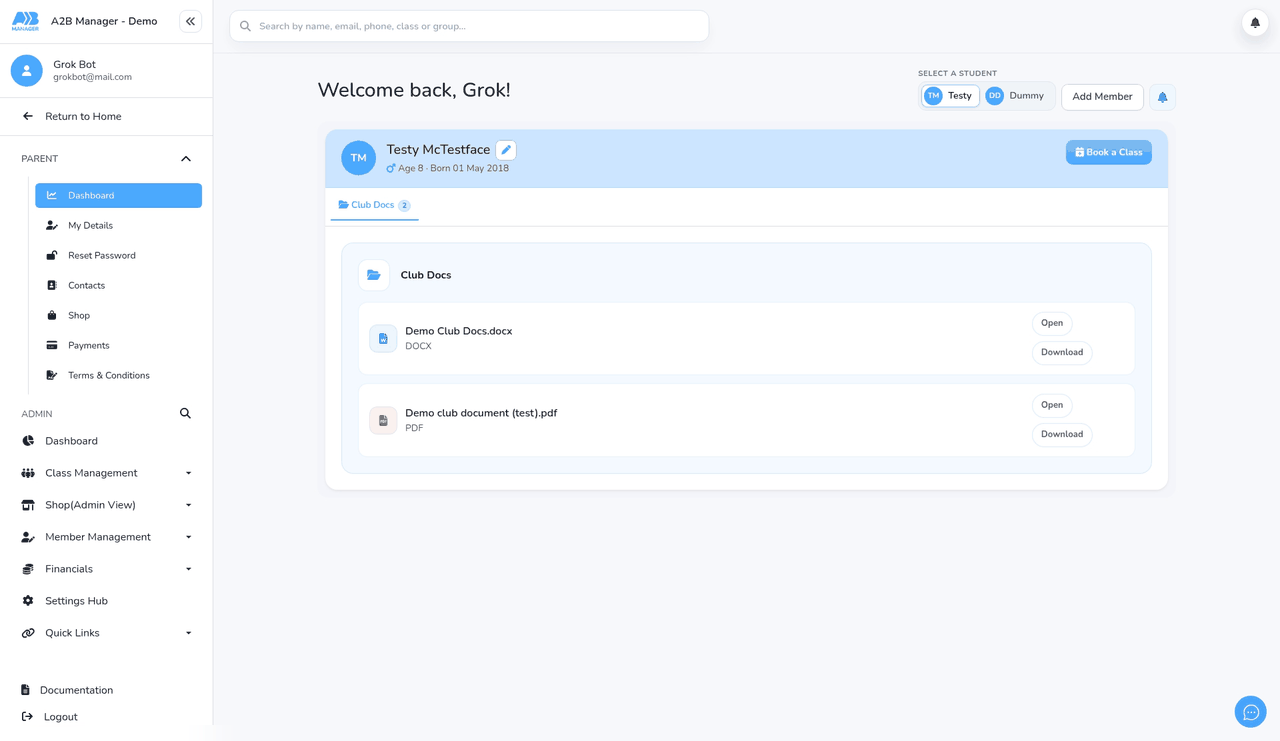Focus the global search input field
The image size is (1280, 741).
pyautogui.click(x=469, y=26)
